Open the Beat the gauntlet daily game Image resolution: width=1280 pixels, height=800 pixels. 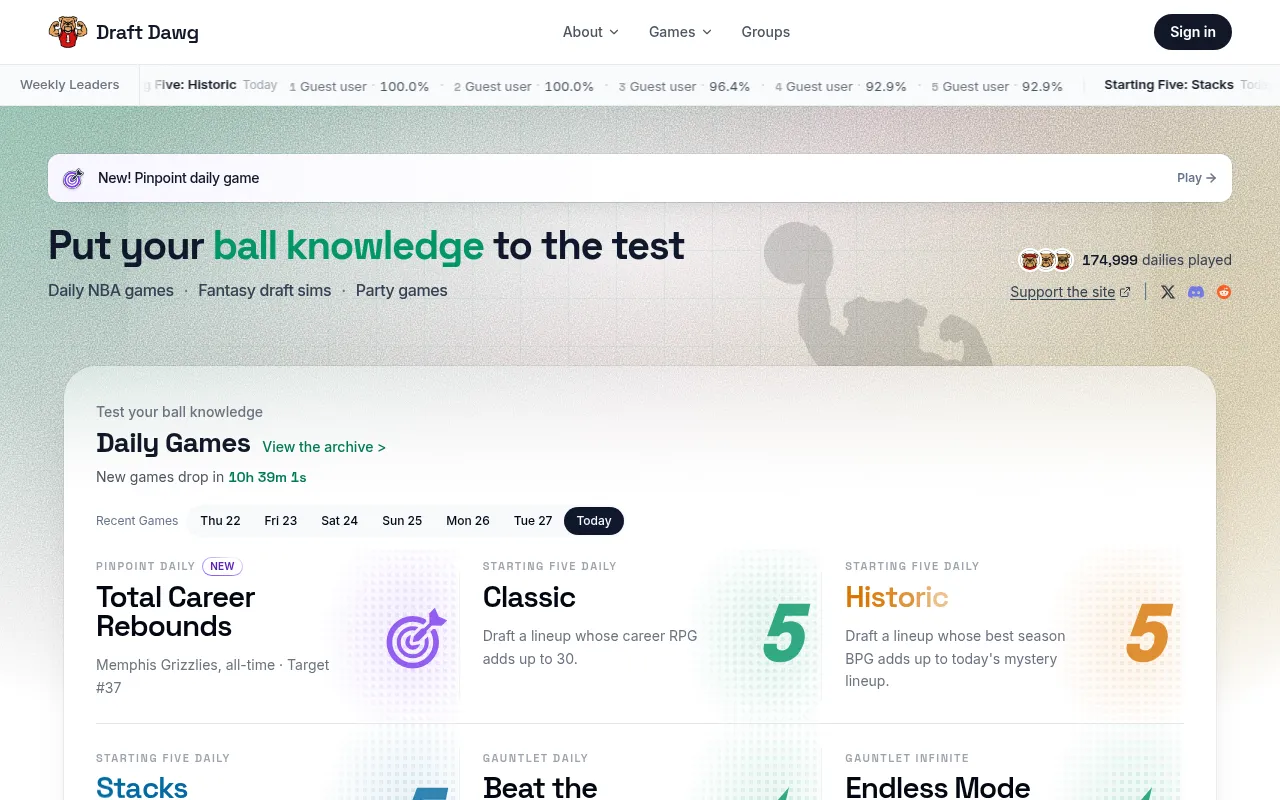pyautogui.click(x=540, y=787)
